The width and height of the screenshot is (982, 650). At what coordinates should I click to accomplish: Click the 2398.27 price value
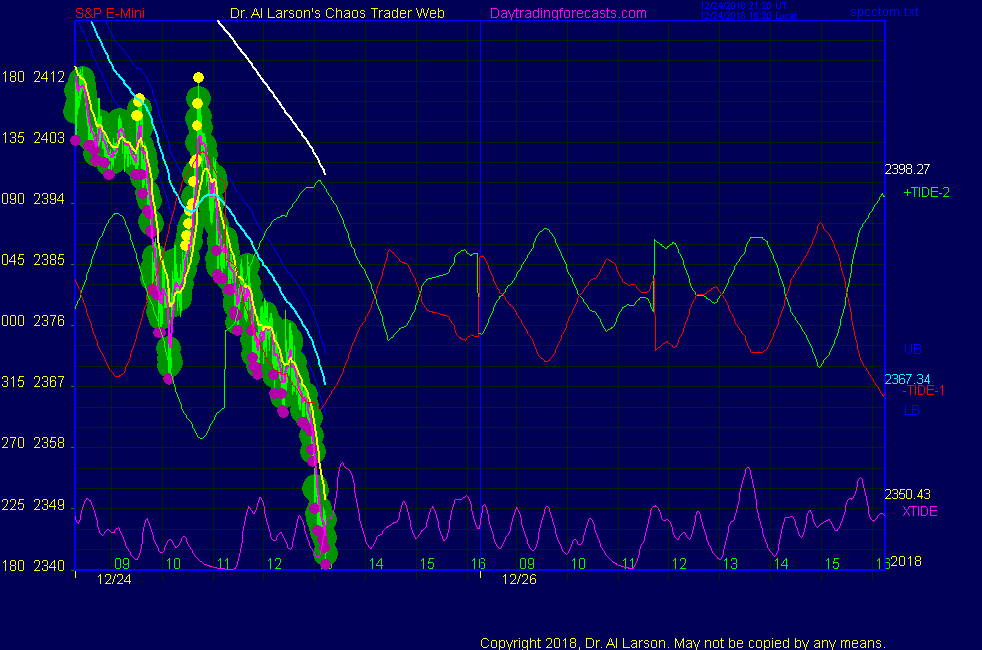(907, 169)
